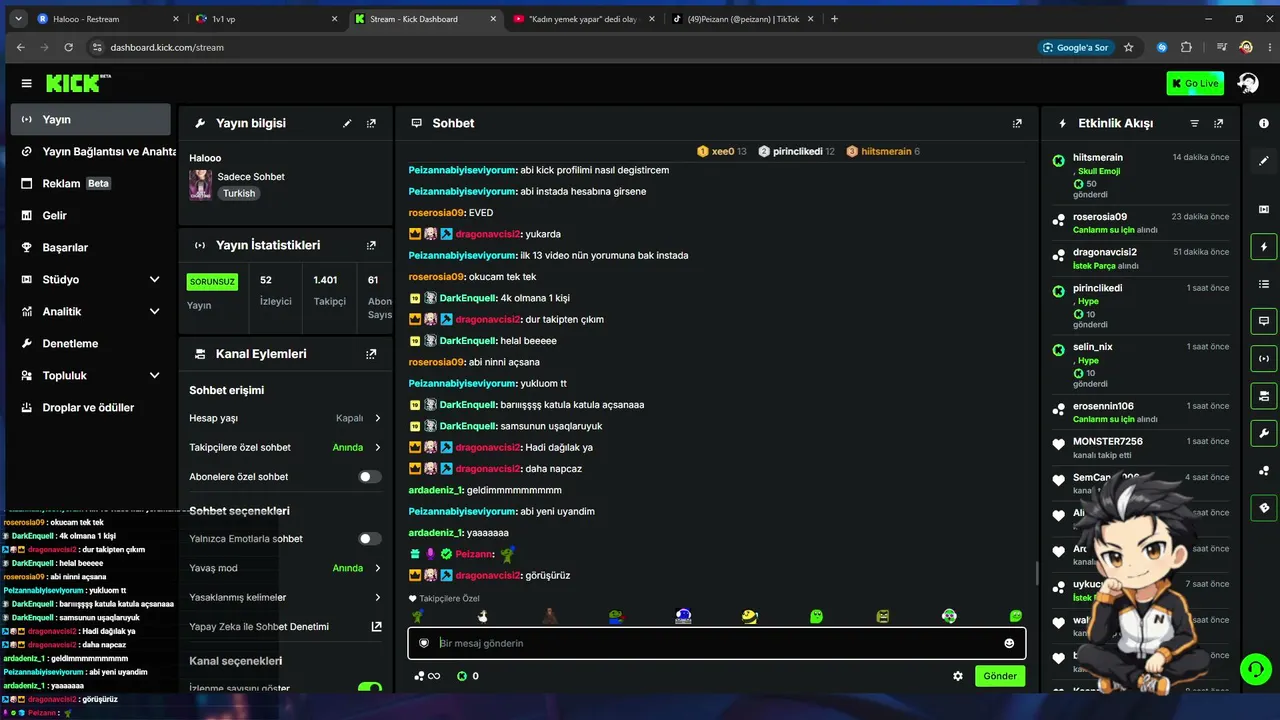This screenshot has width=1280, height=720.
Task: Select Yayın in the sidebar
Action: (91, 119)
